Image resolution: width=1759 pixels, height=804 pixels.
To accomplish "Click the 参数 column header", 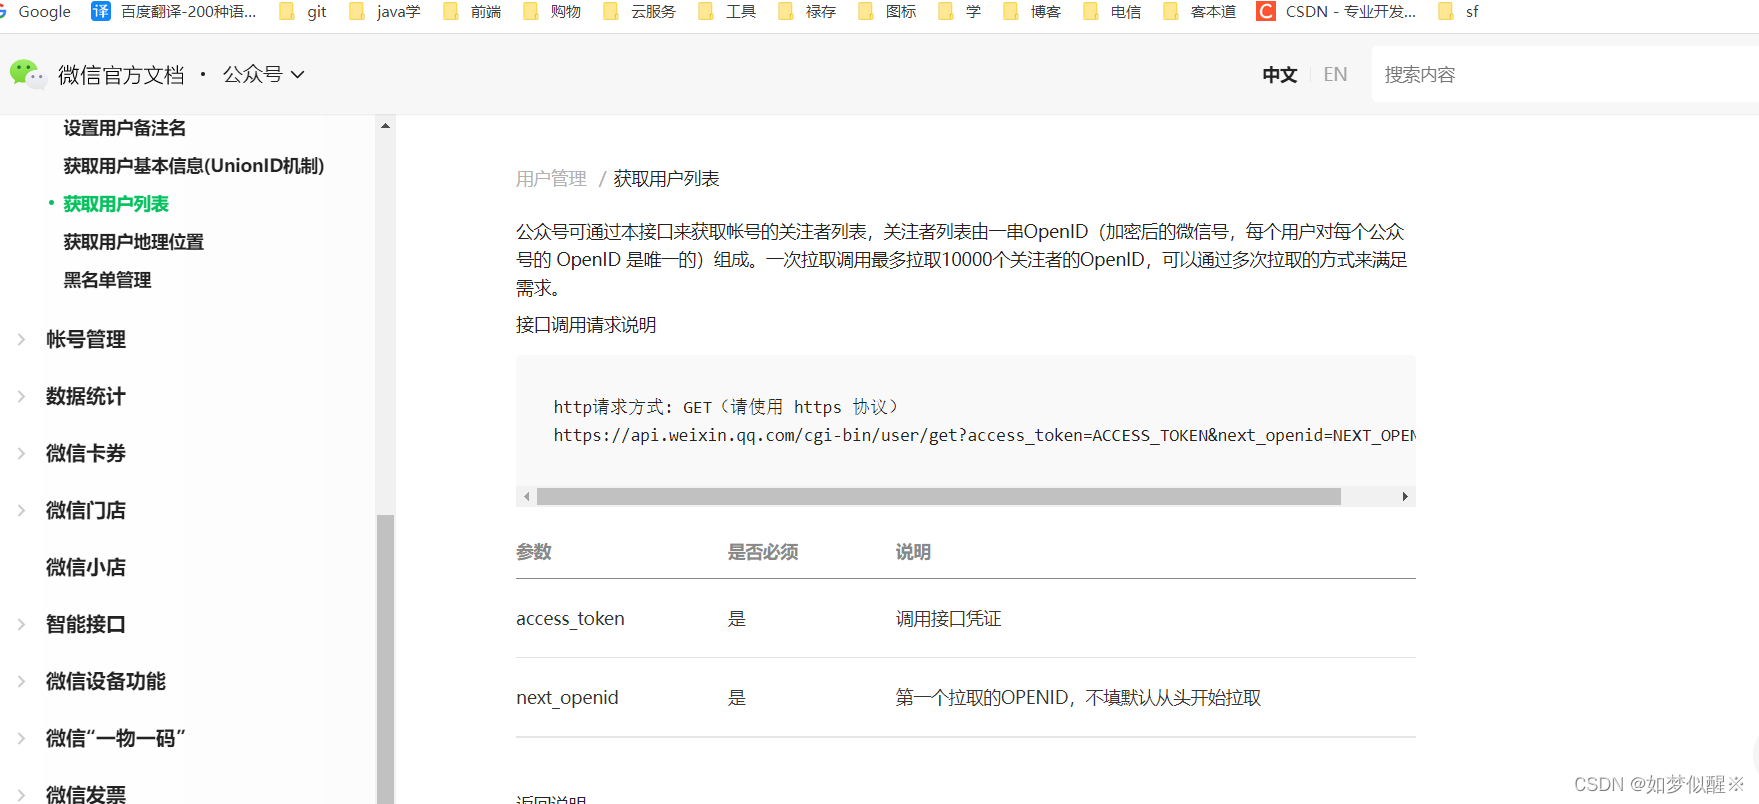I will [534, 552].
